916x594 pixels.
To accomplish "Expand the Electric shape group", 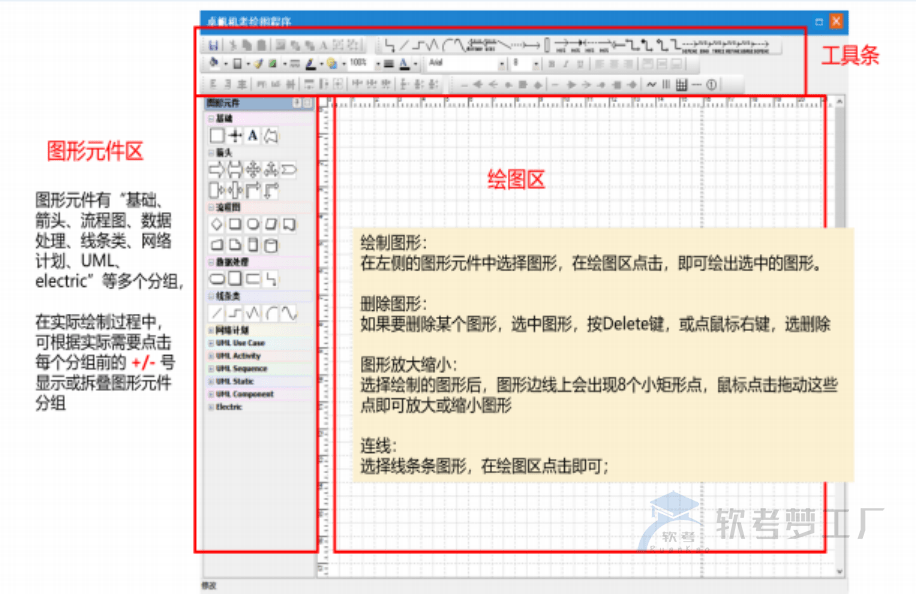I will (x=211, y=407).
